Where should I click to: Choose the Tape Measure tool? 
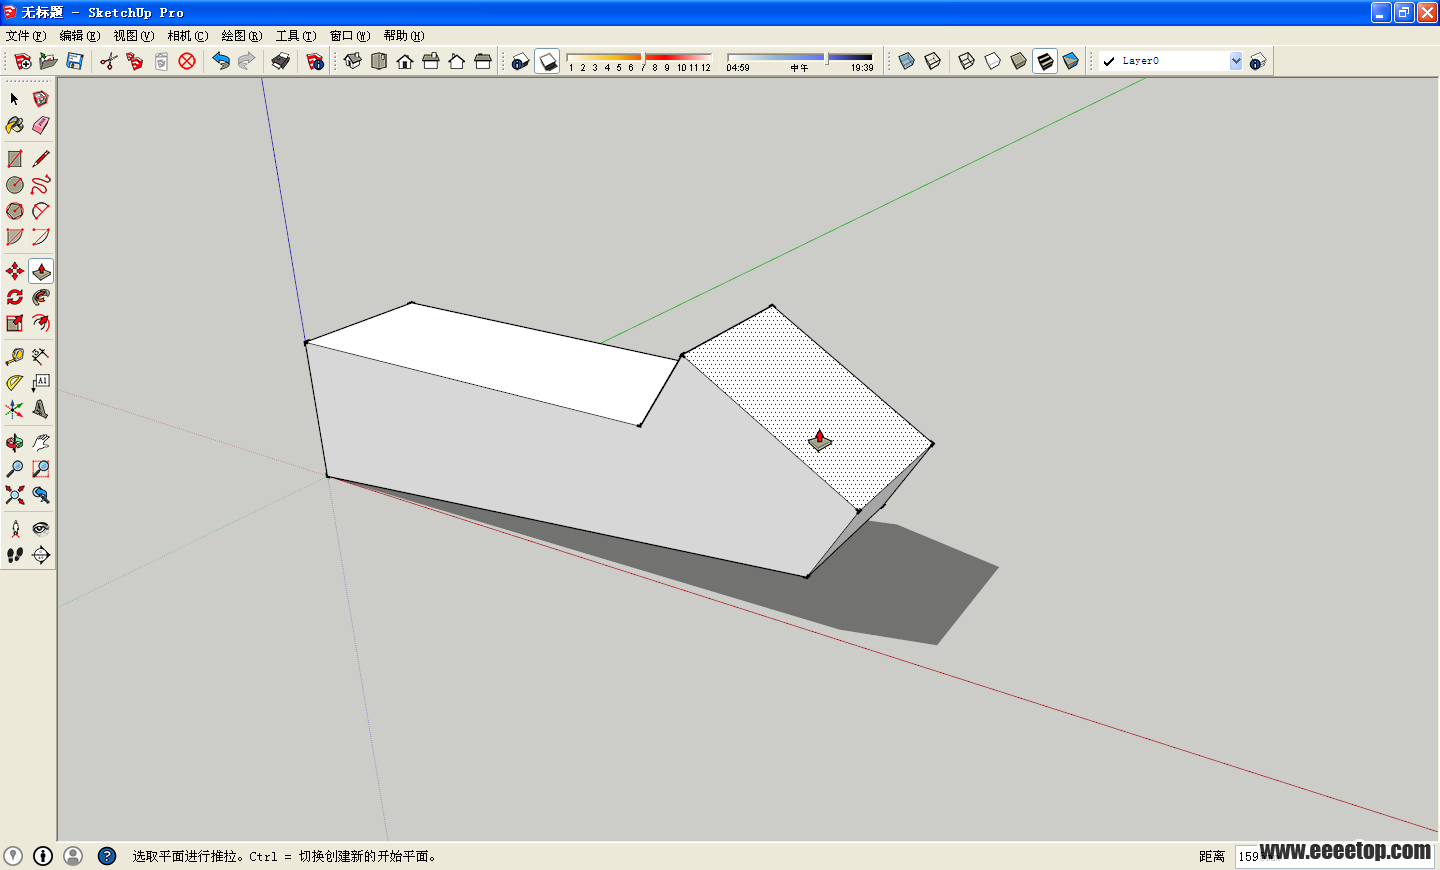[x=15, y=357]
